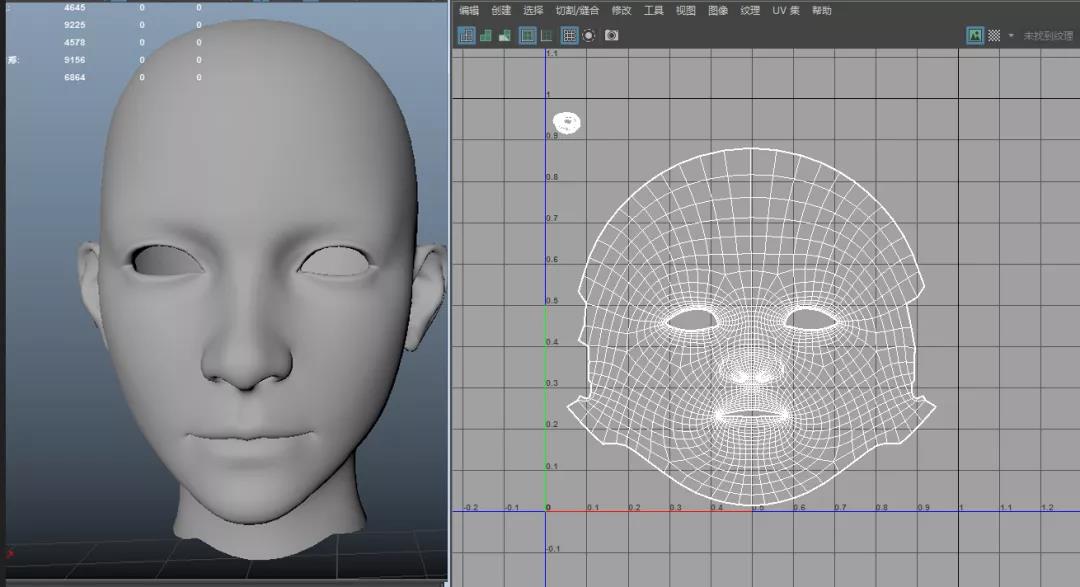Toggle the UV editor grid display icon

point(569,35)
